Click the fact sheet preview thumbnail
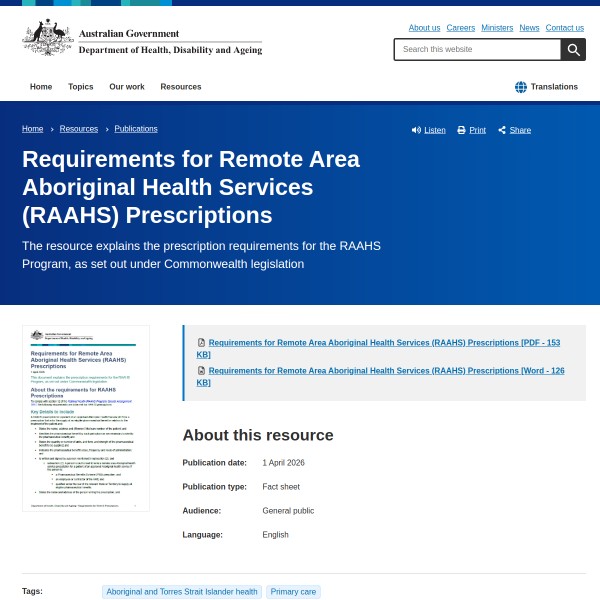Viewport: 600px width, 600px height. 86,418
